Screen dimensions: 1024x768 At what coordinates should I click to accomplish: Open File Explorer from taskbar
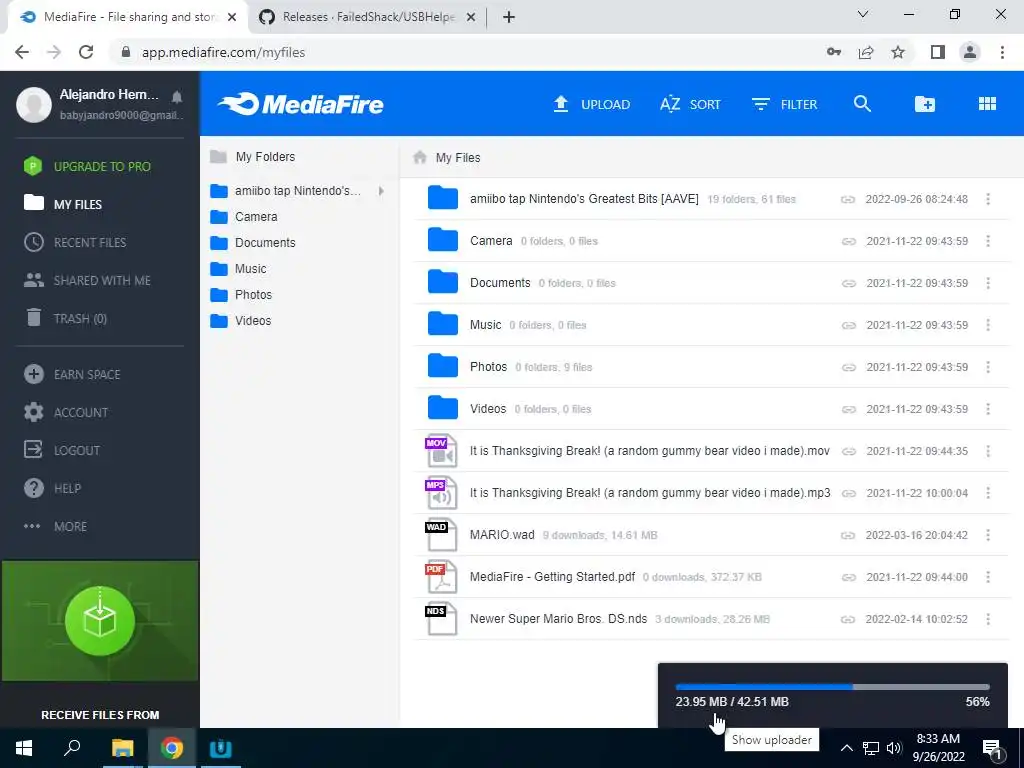[122, 748]
